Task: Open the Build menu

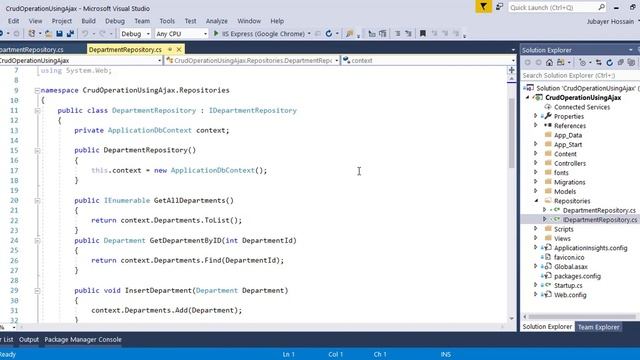Action: 88,21
